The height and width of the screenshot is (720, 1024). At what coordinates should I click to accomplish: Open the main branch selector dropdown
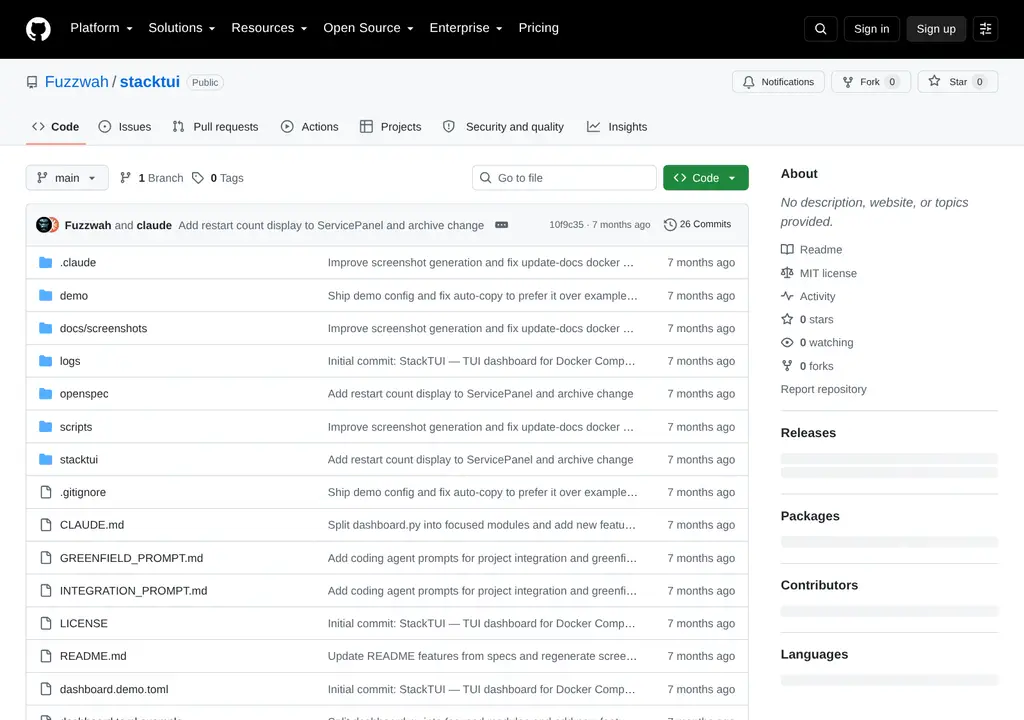[67, 178]
